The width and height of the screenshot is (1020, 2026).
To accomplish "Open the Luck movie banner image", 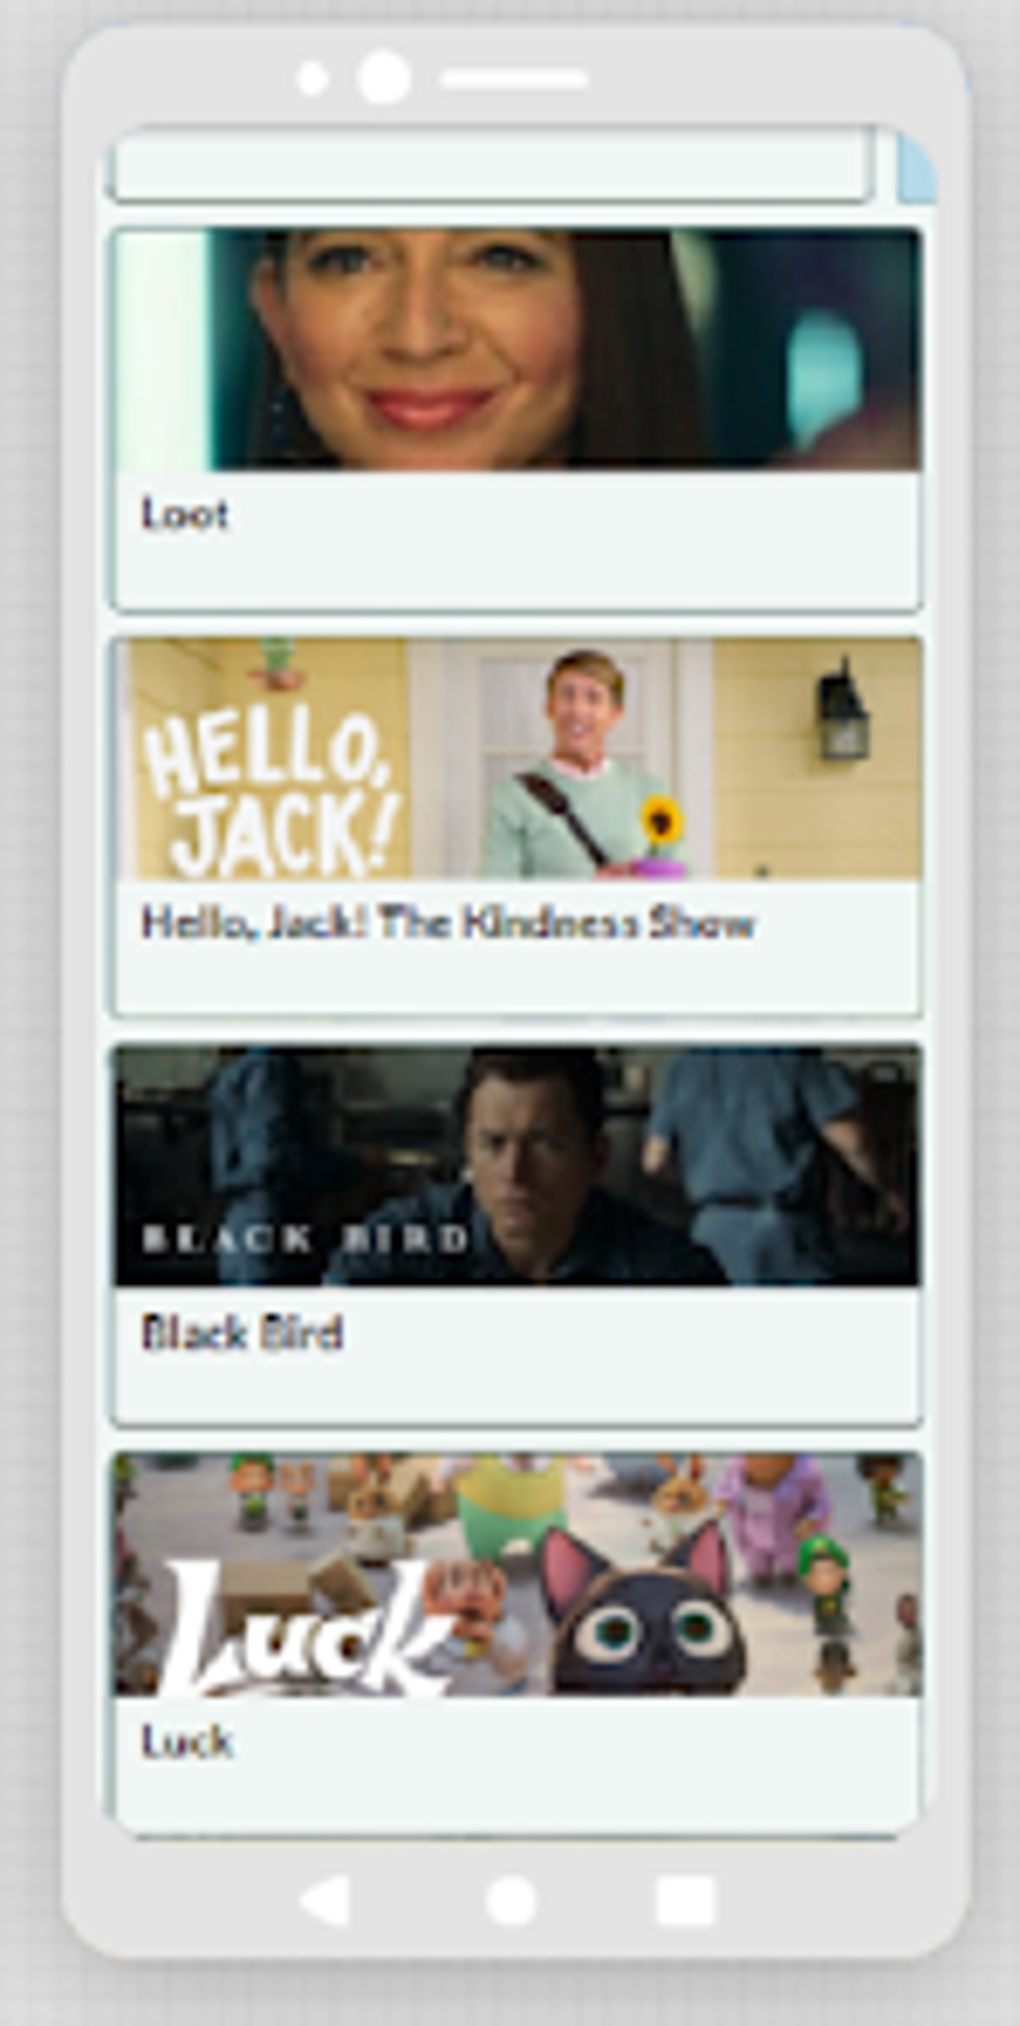I will pos(518,1575).
